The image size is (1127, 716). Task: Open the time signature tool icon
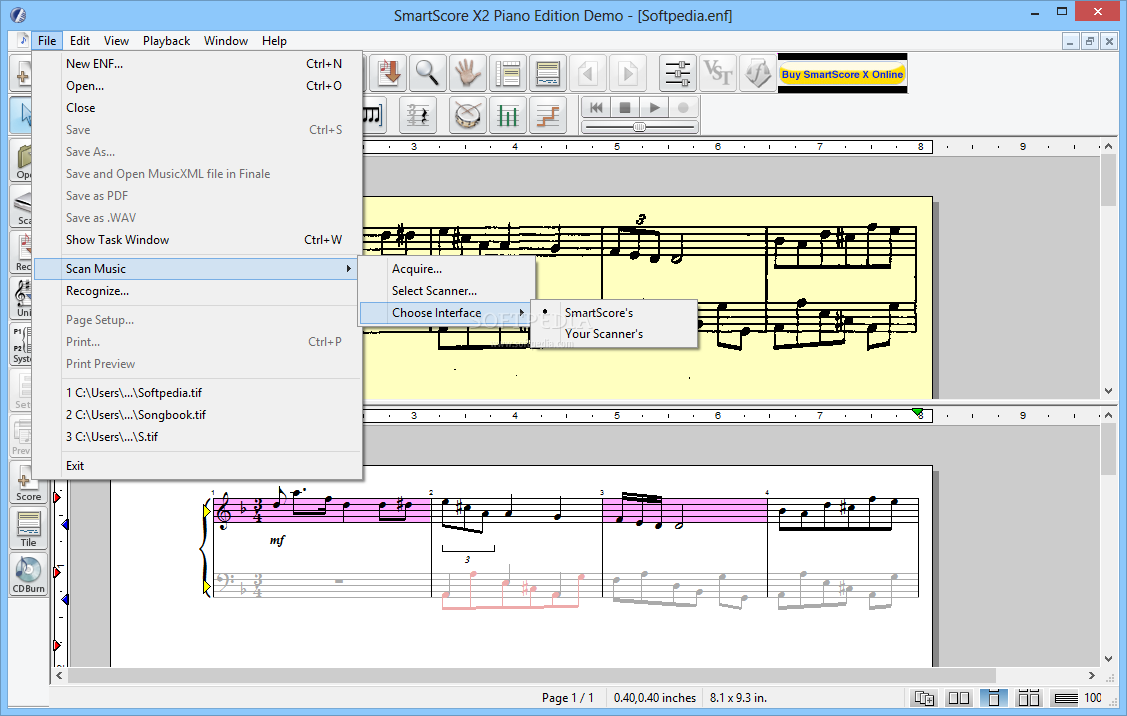pyautogui.click(x=418, y=115)
